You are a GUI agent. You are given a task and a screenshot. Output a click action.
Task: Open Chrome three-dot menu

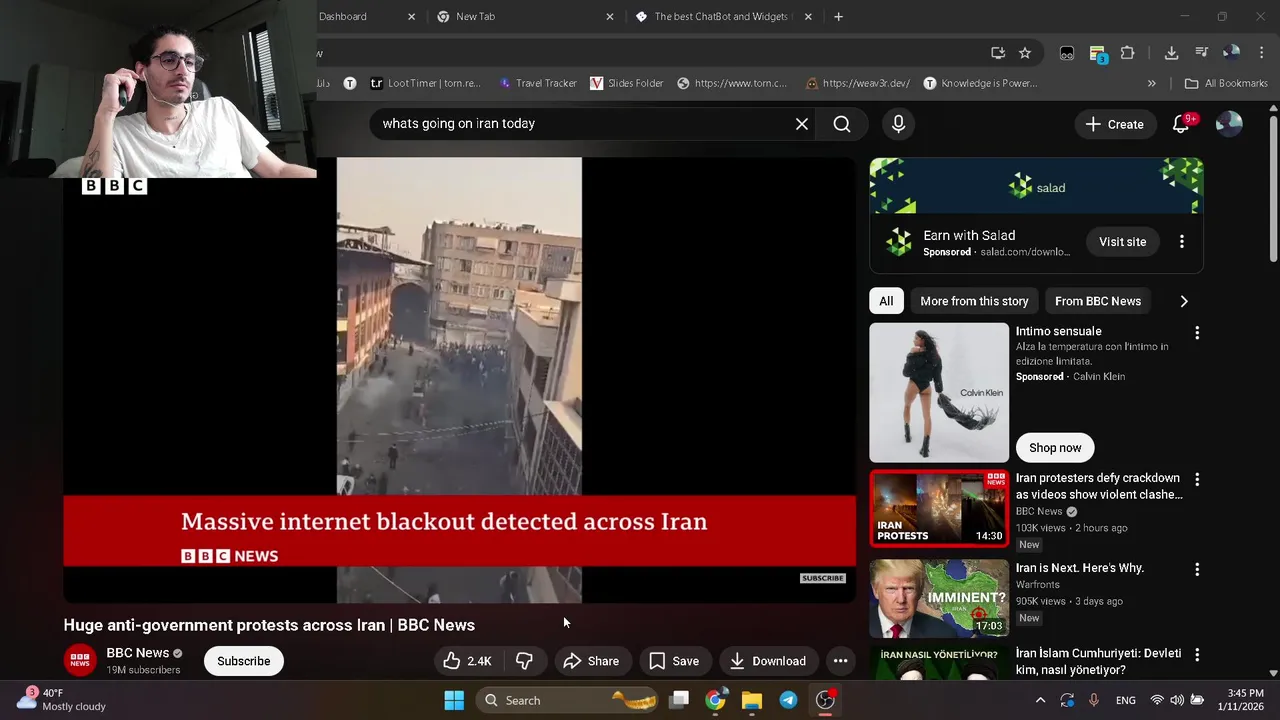pos(1261,53)
